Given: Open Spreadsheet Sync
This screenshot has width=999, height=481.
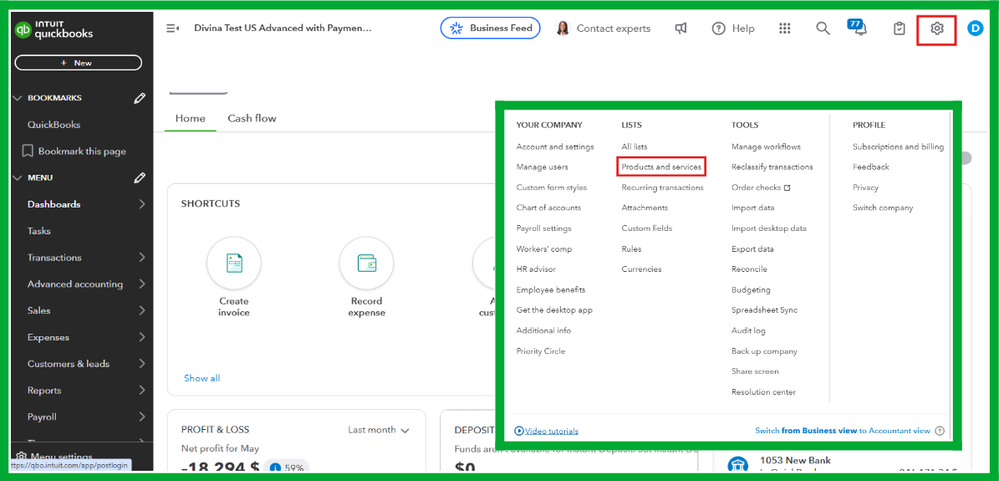Looking at the screenshot, I should click(765, 310).
